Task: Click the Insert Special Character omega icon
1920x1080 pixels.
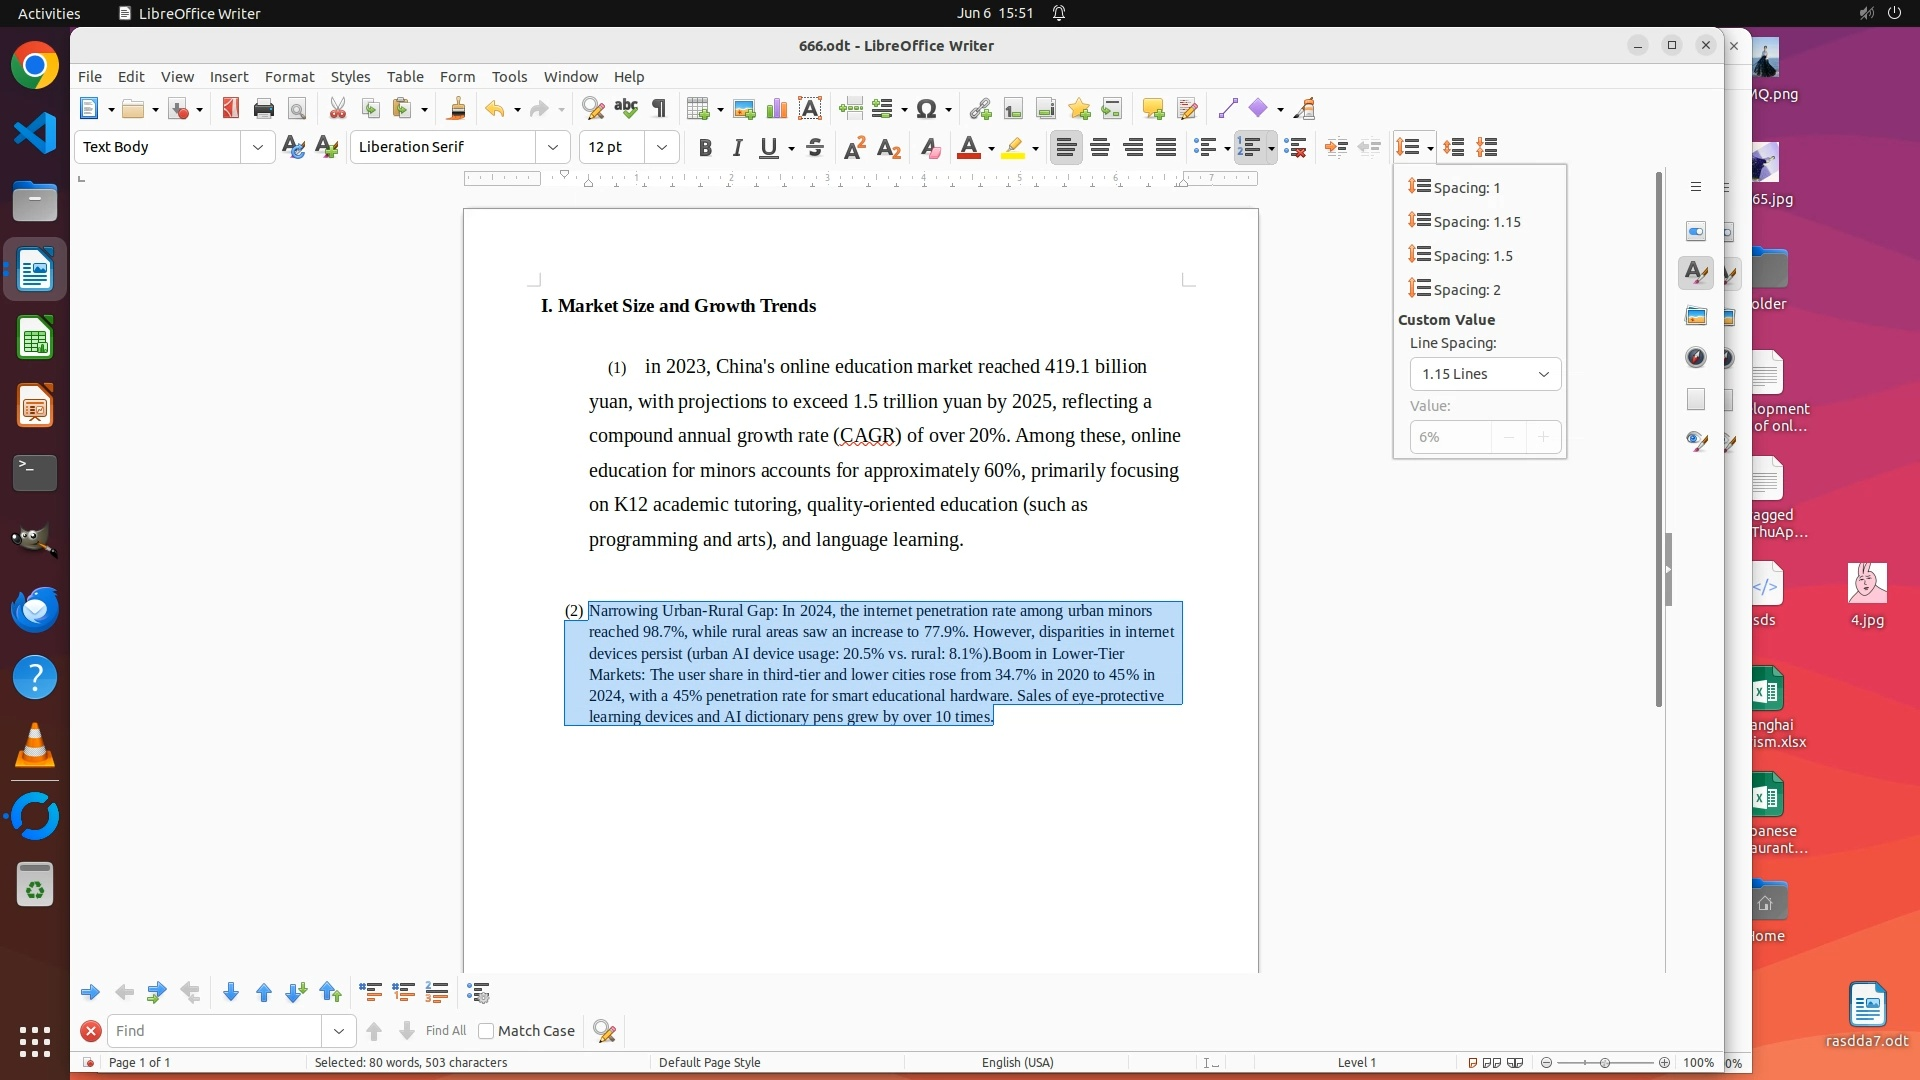Action: 926,109
